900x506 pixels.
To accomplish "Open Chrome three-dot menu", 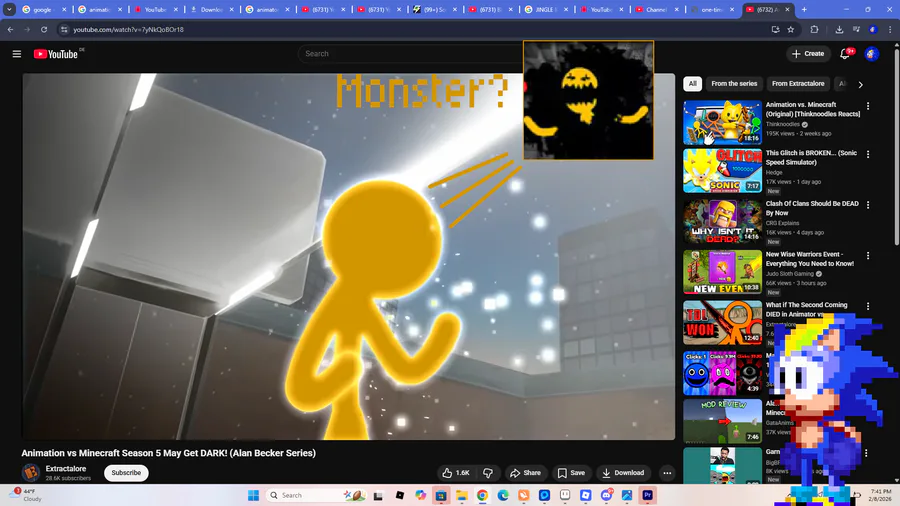I will (x=890, y=29).
